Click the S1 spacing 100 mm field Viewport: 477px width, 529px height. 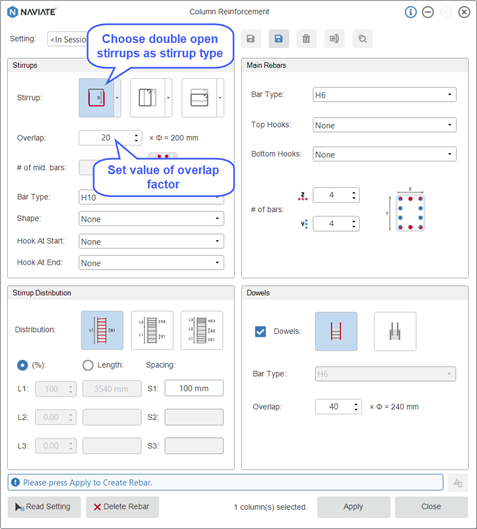[x=194, y=388]
